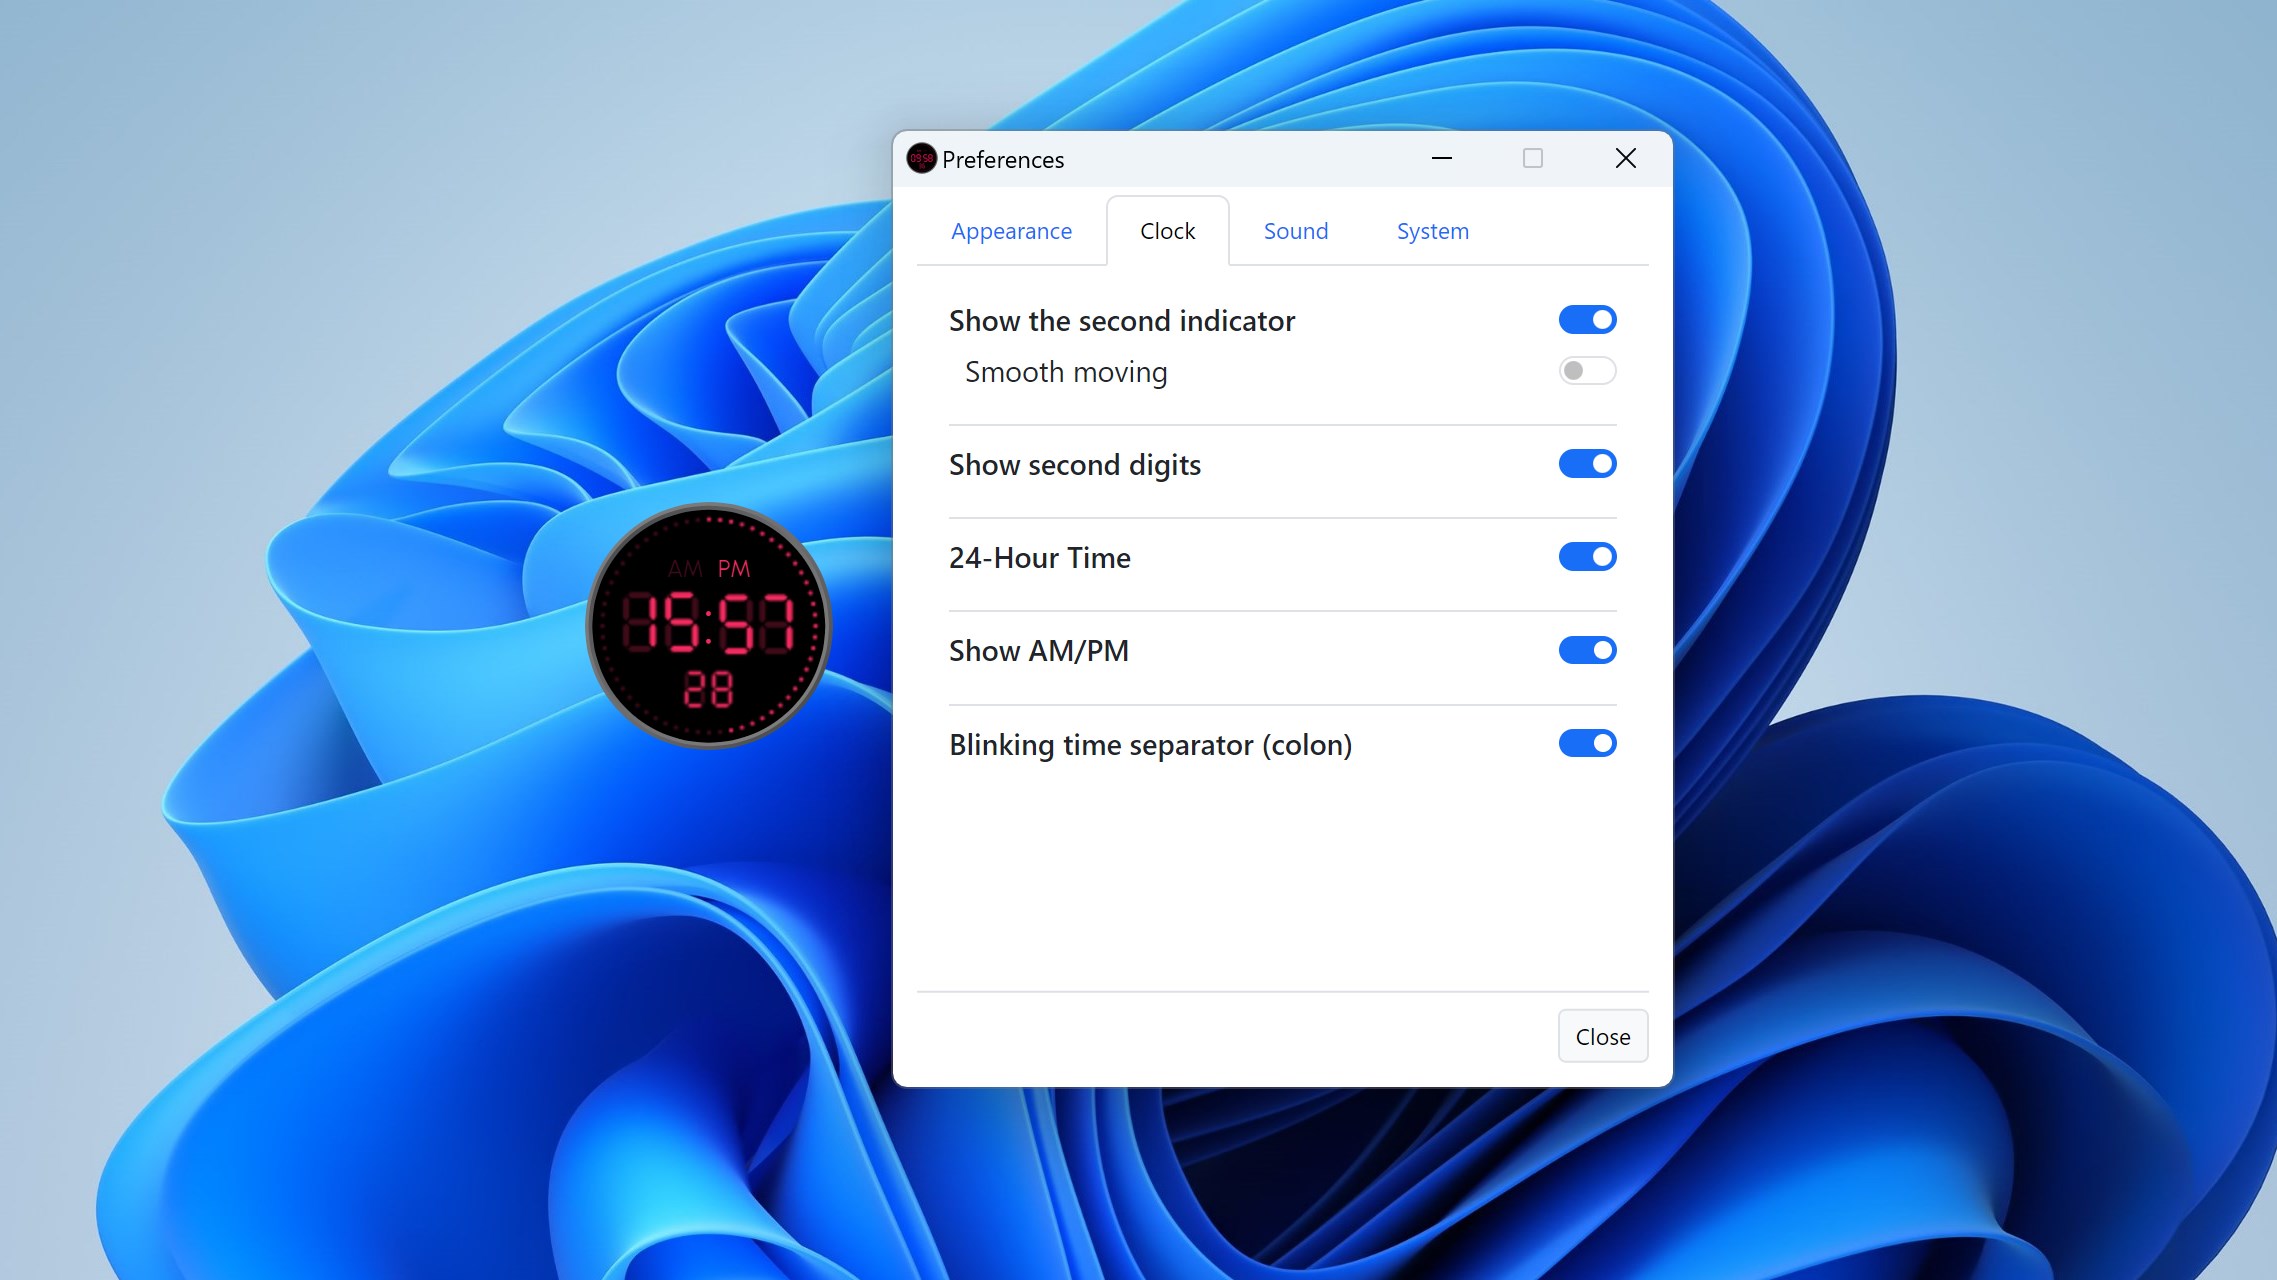Click the Preferences app icon in the title bar
The height and width of the screenshot is (1280, 2277).
click(x=921, y=159)
